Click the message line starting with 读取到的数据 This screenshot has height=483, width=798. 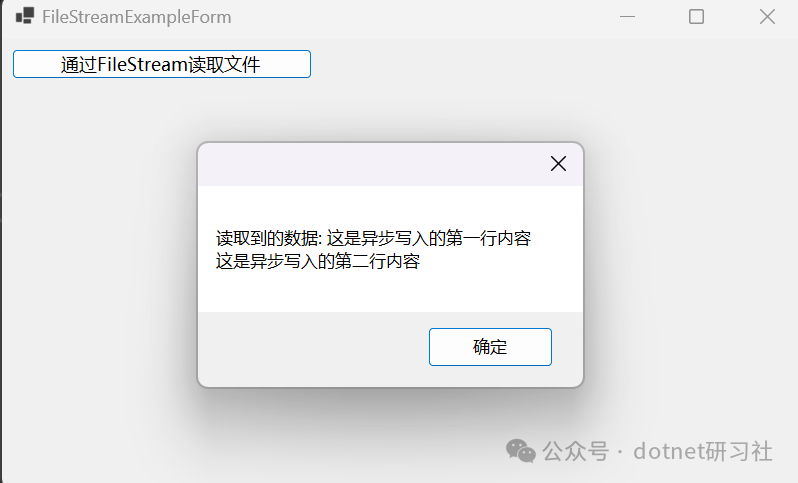(x=373, y=238)
